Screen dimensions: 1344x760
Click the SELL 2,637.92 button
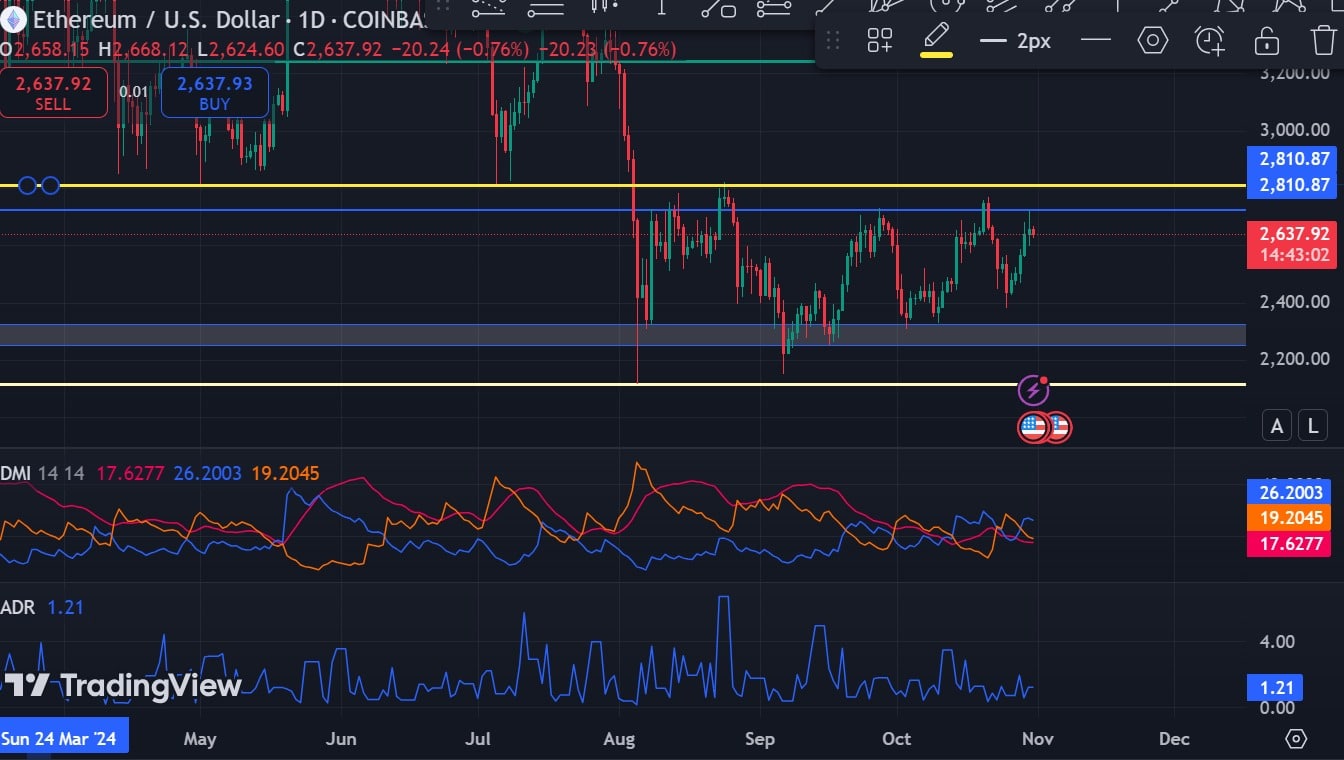coord(53,93)
